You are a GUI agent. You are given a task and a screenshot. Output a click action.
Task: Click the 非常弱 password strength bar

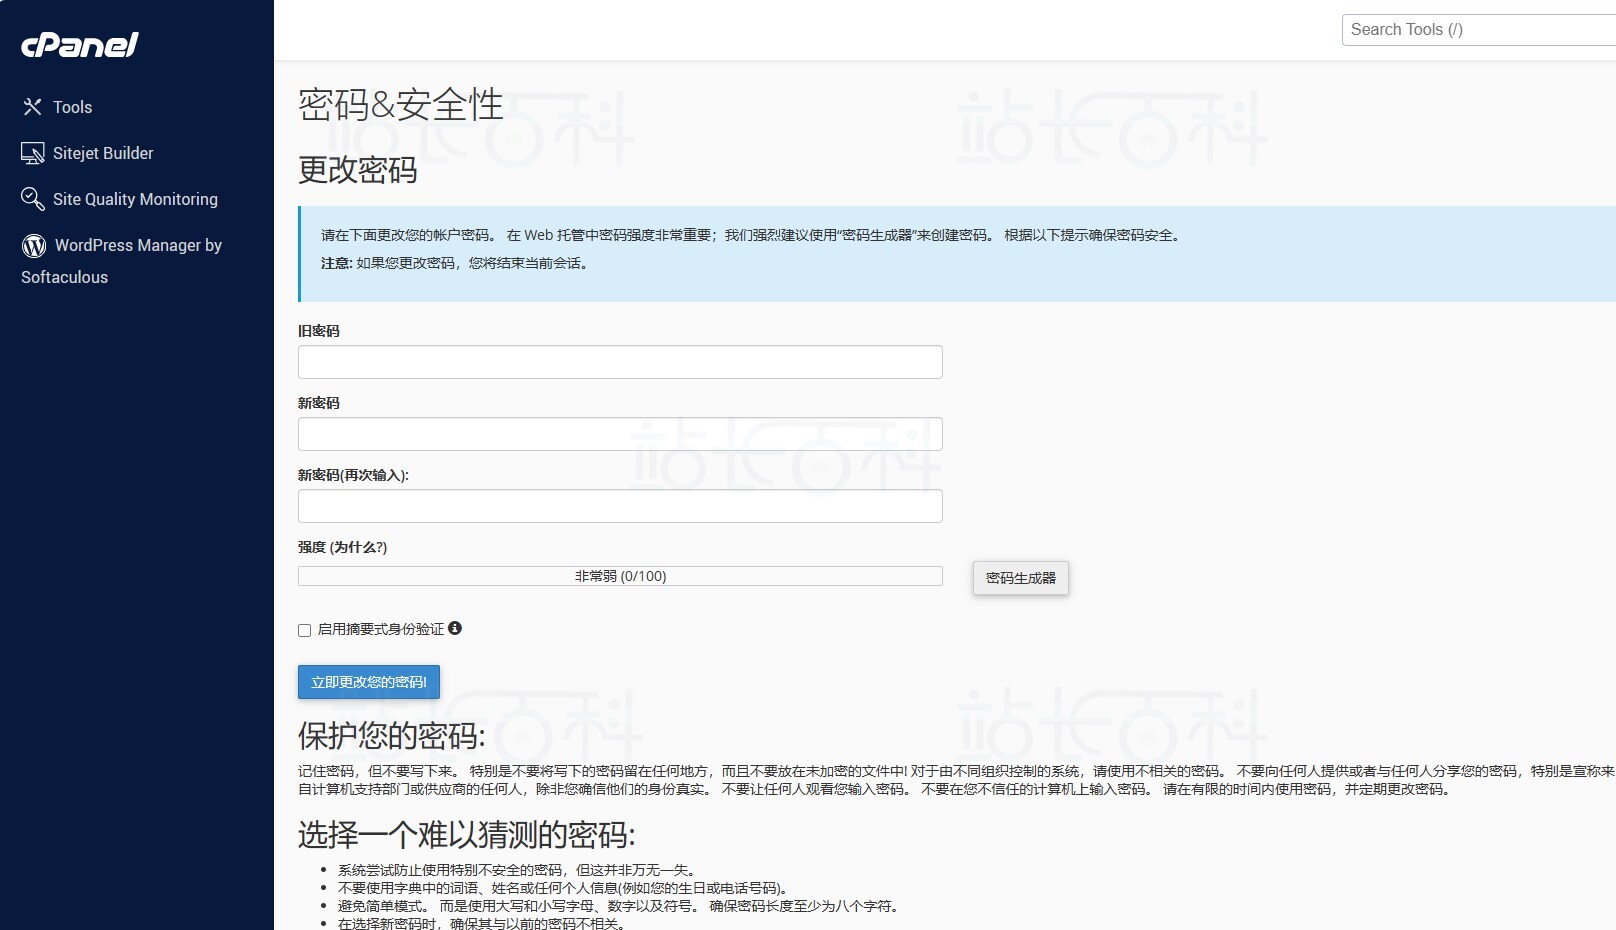620,576
